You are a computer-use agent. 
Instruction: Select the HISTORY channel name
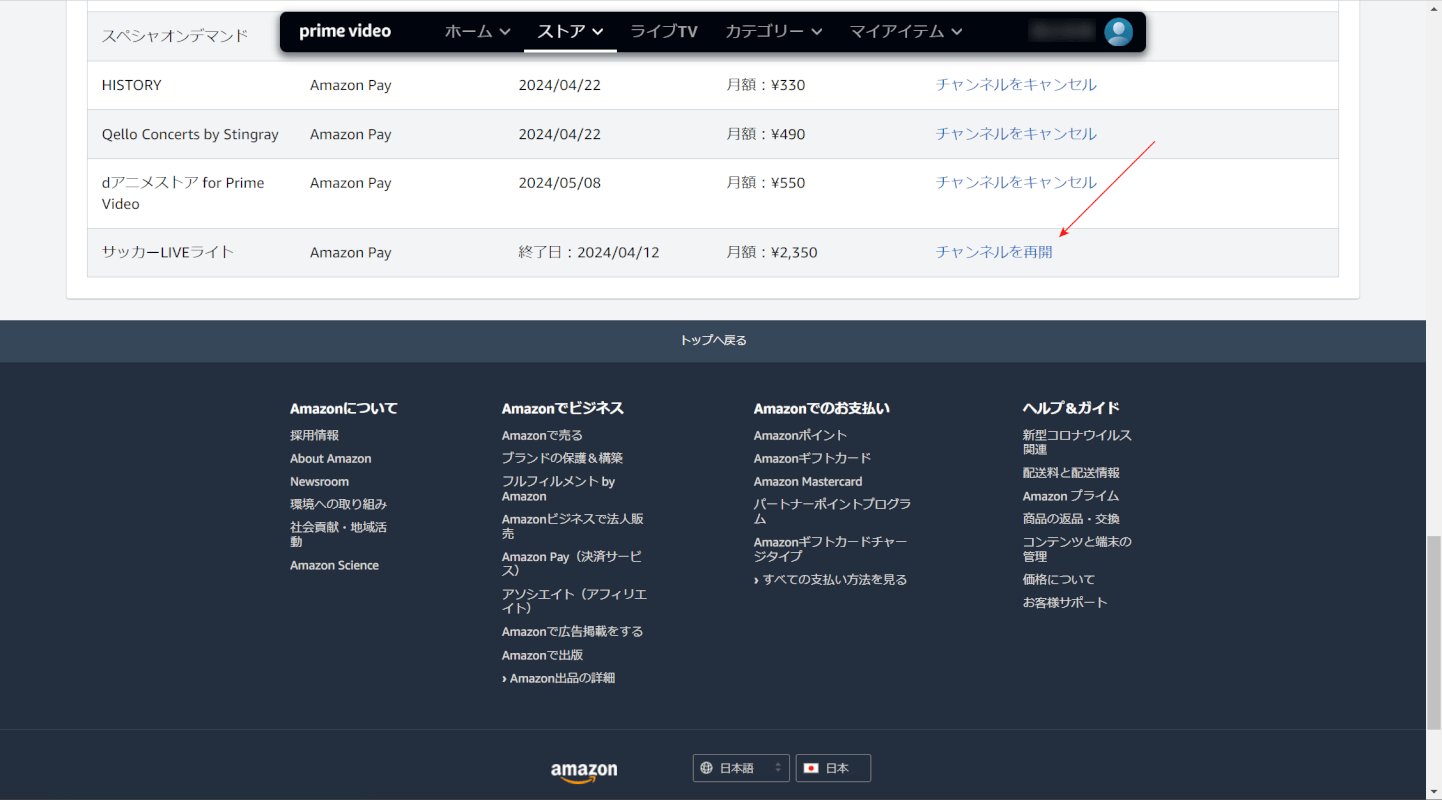point(131,85)
